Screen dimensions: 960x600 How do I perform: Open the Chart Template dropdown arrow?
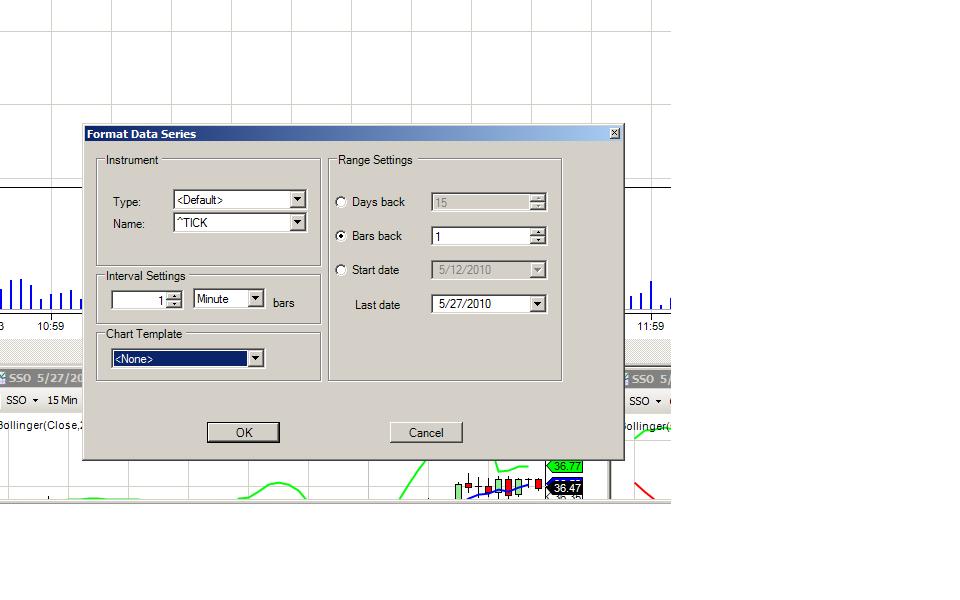pyautogui.click(x=255, y=358)
